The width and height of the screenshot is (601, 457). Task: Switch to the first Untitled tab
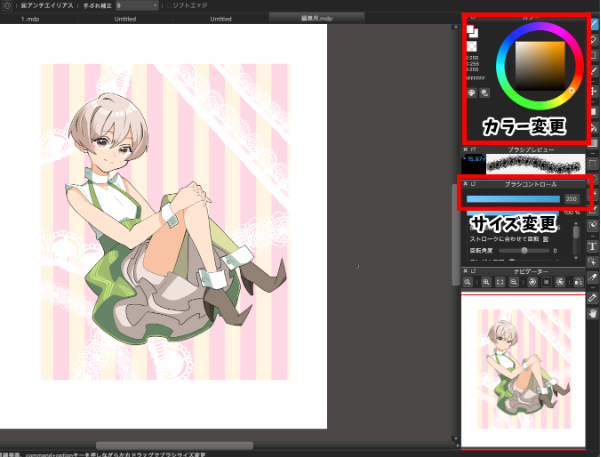point(125,18)
